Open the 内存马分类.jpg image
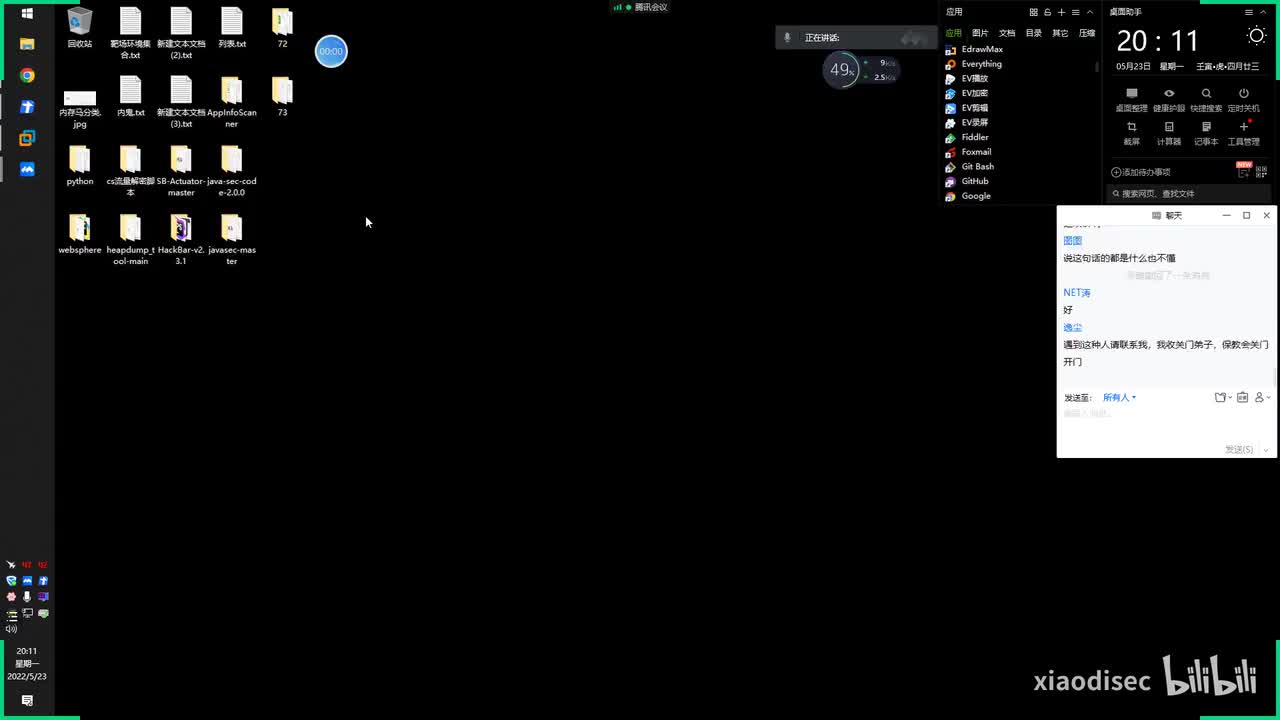The height and width of the screenshot is (720, 1280). click(x=80, y=108)
